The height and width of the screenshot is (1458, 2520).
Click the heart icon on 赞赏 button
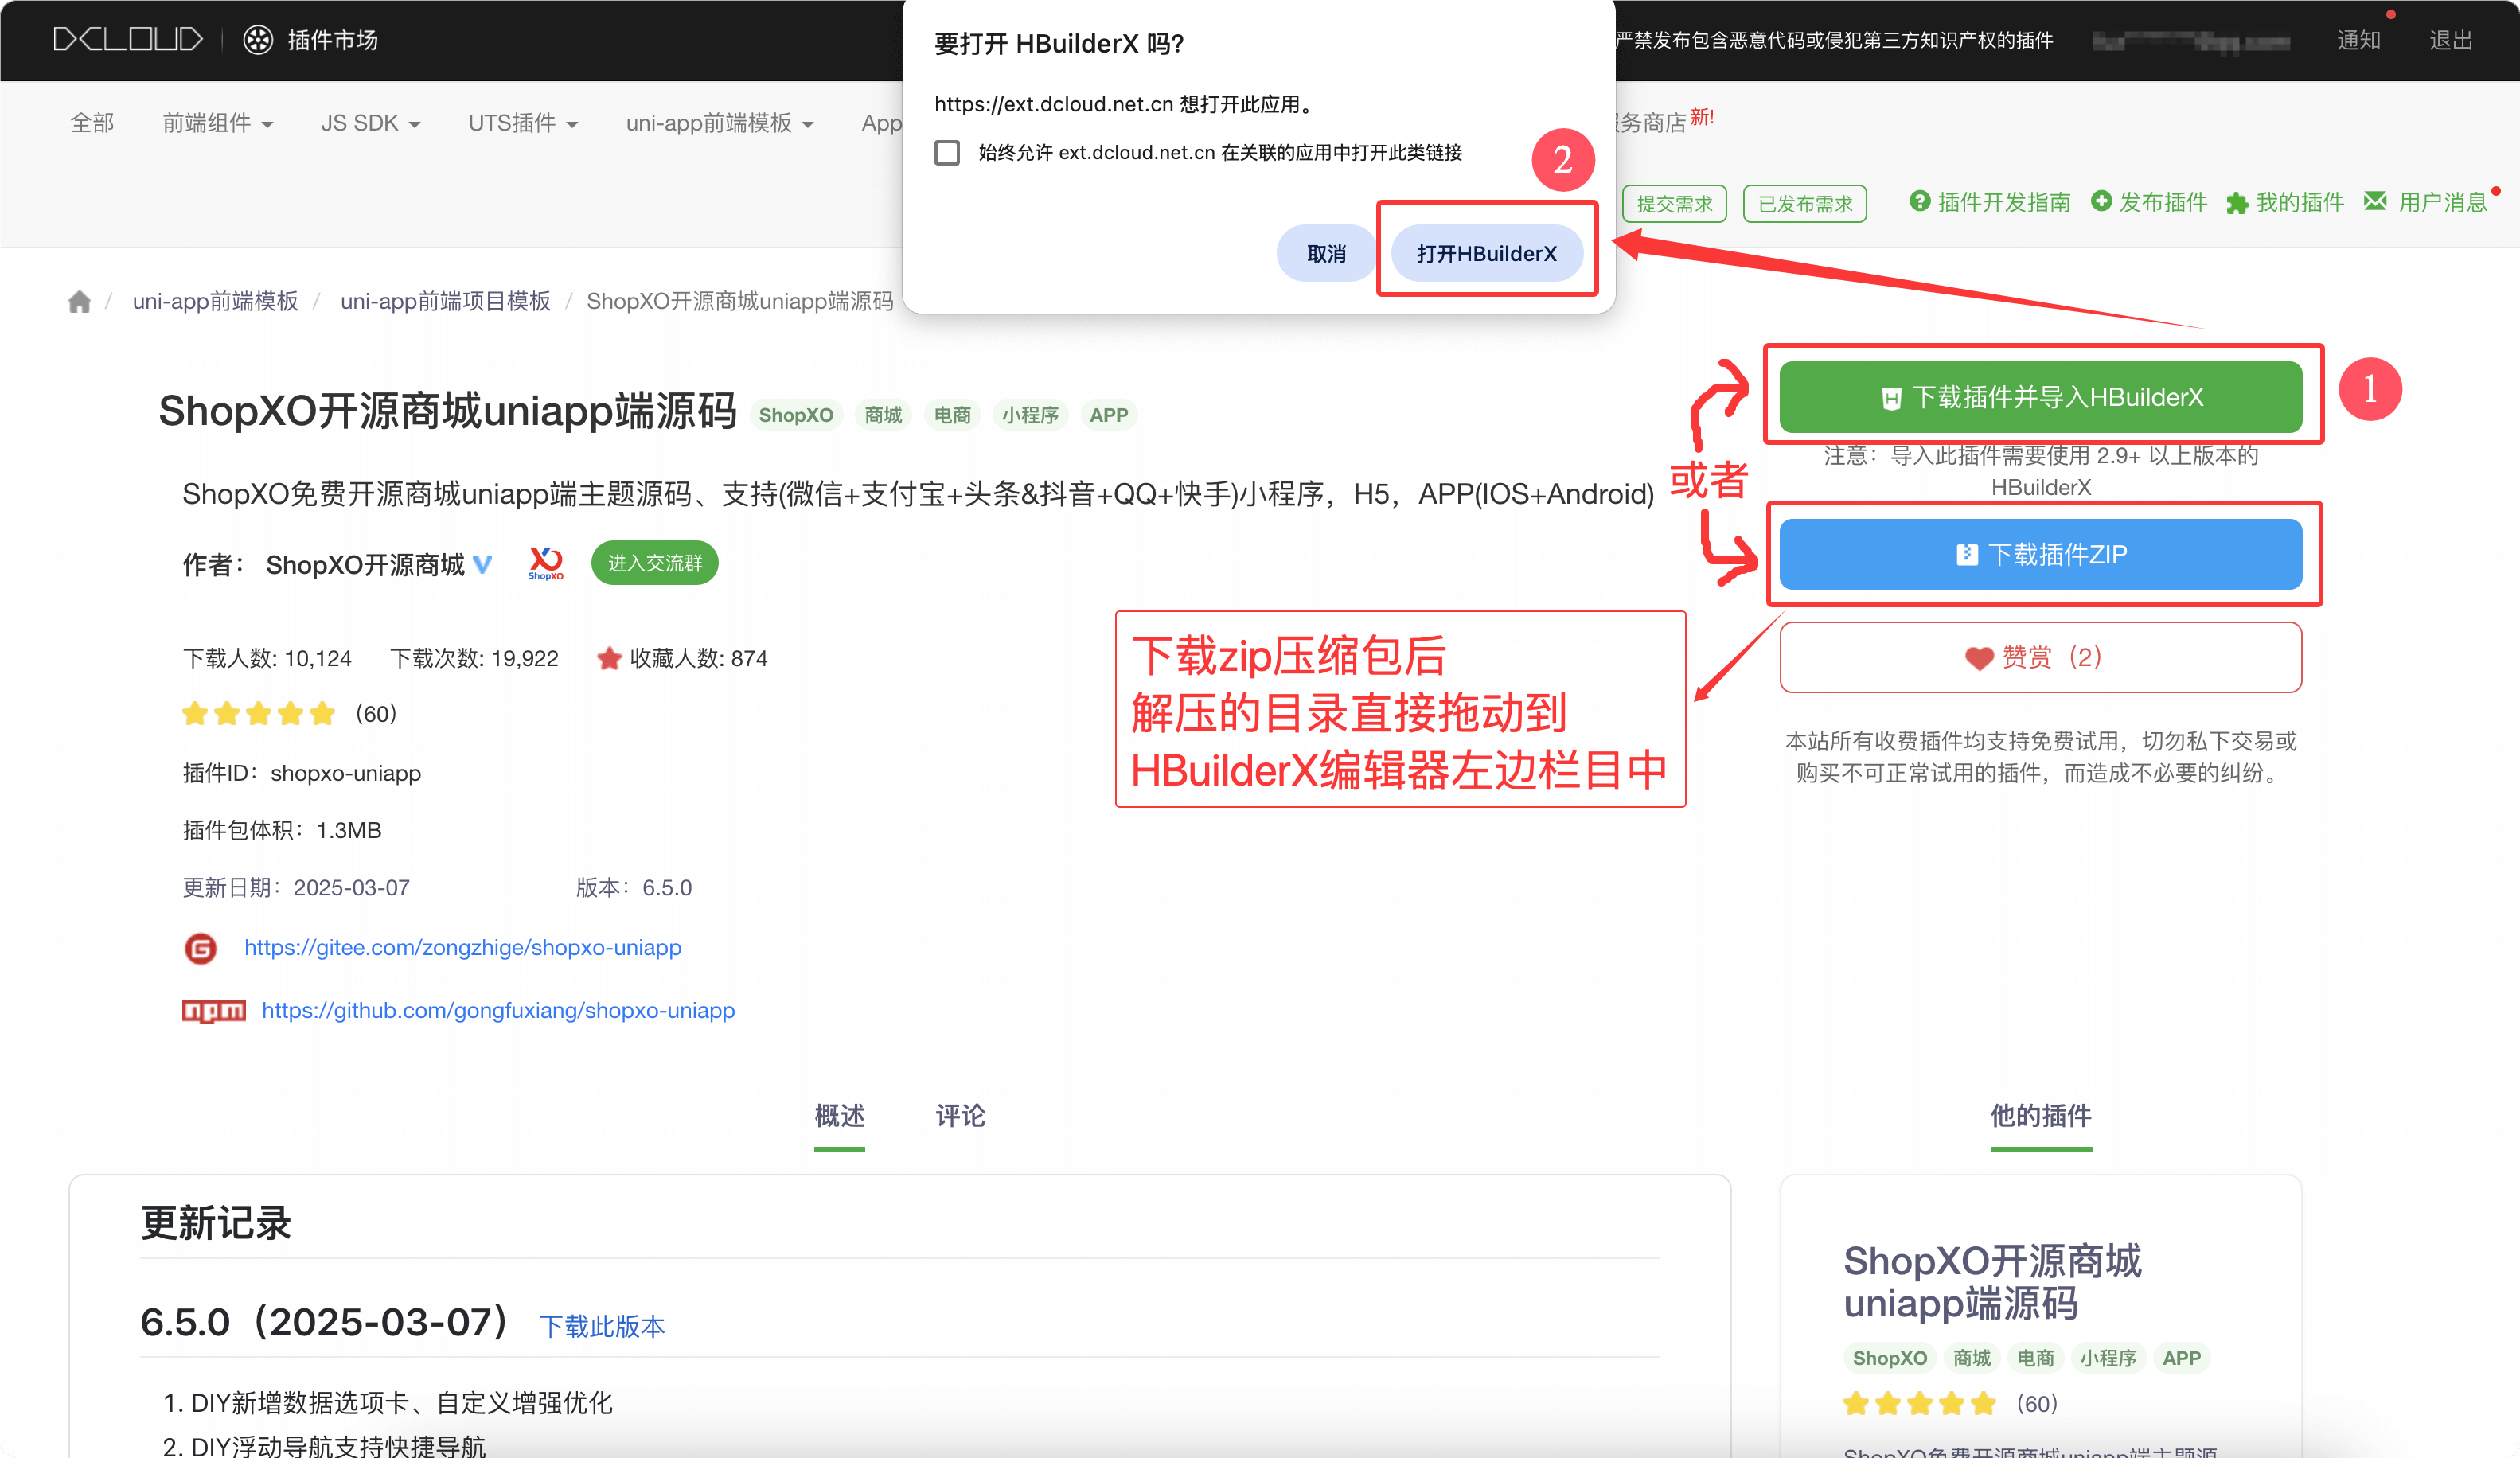click(1978, 657)
